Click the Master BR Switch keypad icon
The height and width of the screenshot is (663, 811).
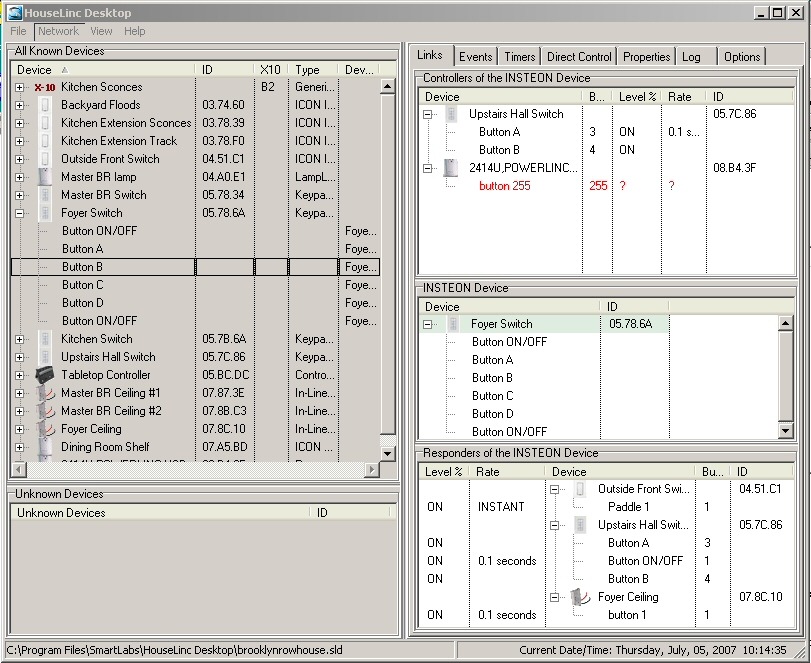(x=46, y=195)
